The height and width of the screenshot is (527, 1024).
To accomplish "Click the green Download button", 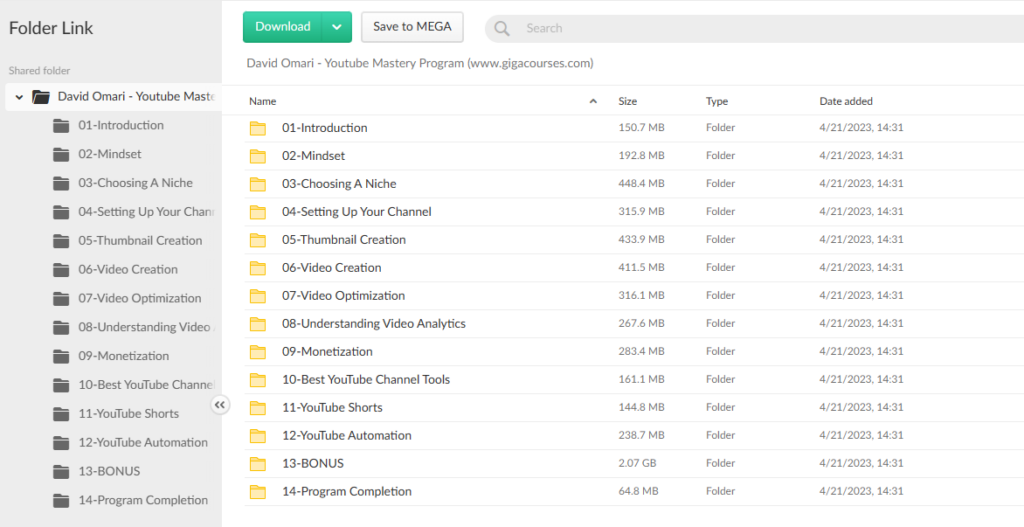I will pyautogui.click(x=283, y=27).
